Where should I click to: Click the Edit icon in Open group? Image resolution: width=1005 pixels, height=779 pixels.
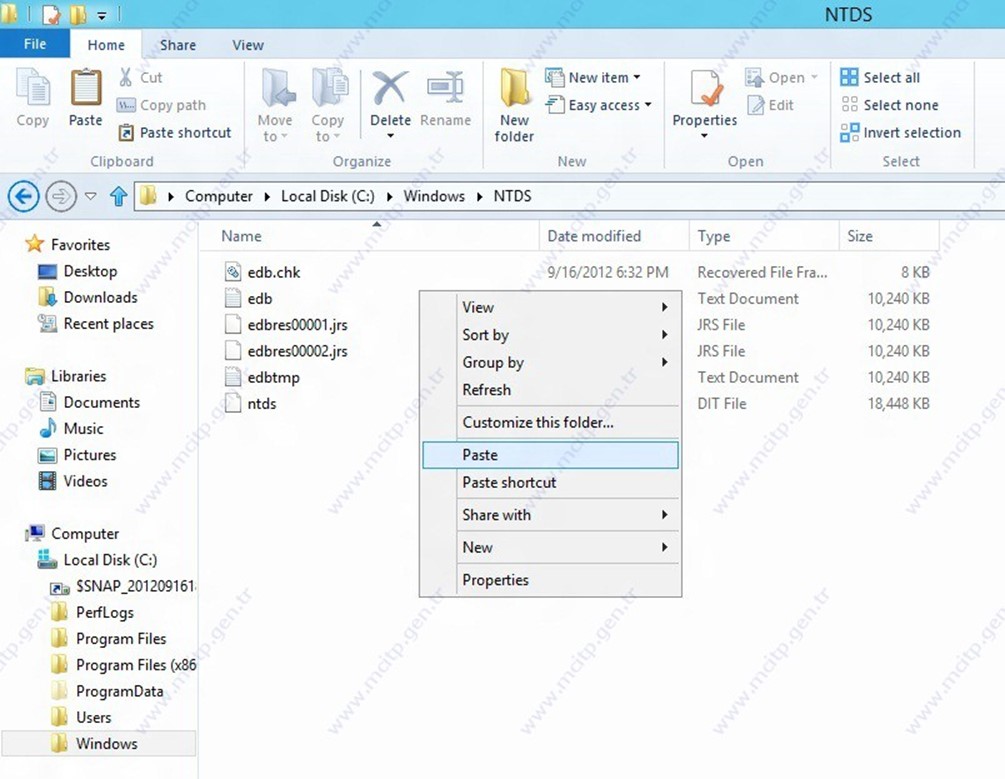pos(756,105)
